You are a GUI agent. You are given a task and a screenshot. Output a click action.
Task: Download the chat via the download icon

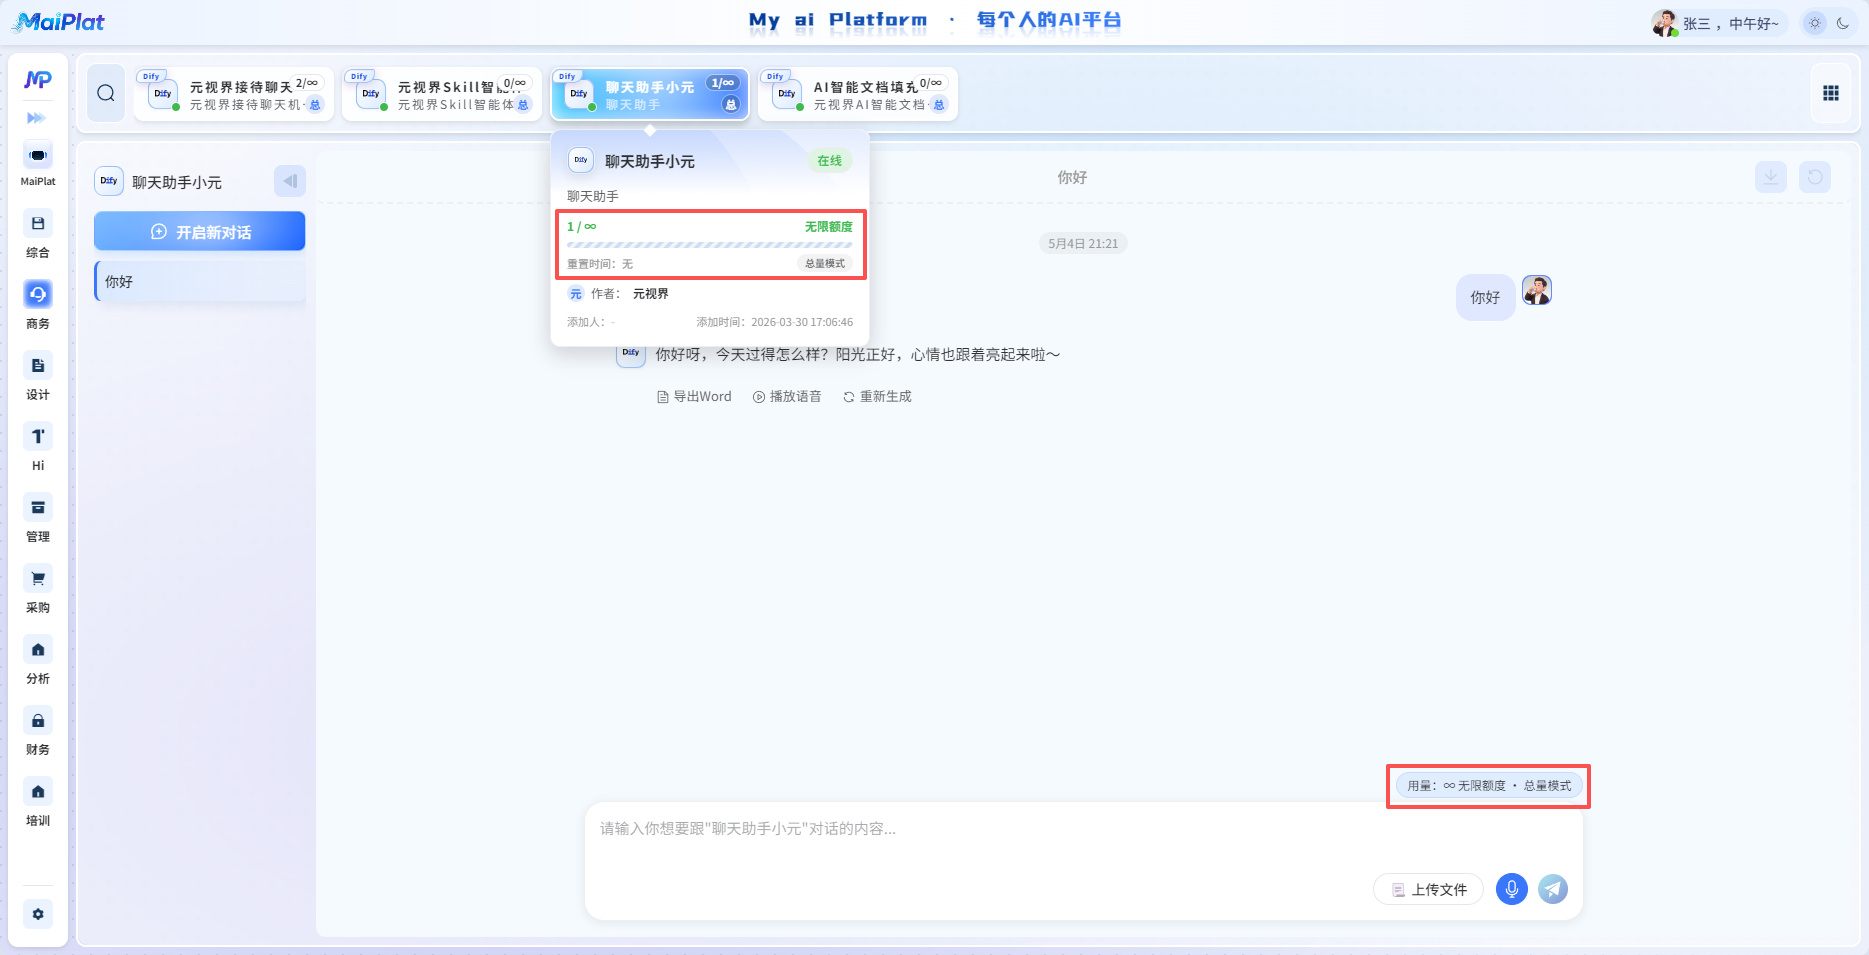[1771, 177]
